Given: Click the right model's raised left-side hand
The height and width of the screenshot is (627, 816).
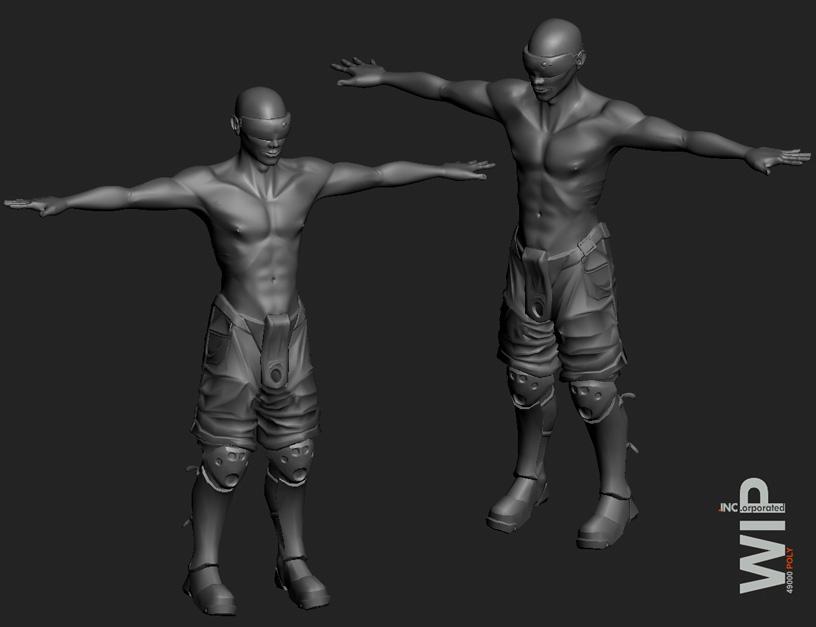Looking at the screenshot, I should [358, 72].
